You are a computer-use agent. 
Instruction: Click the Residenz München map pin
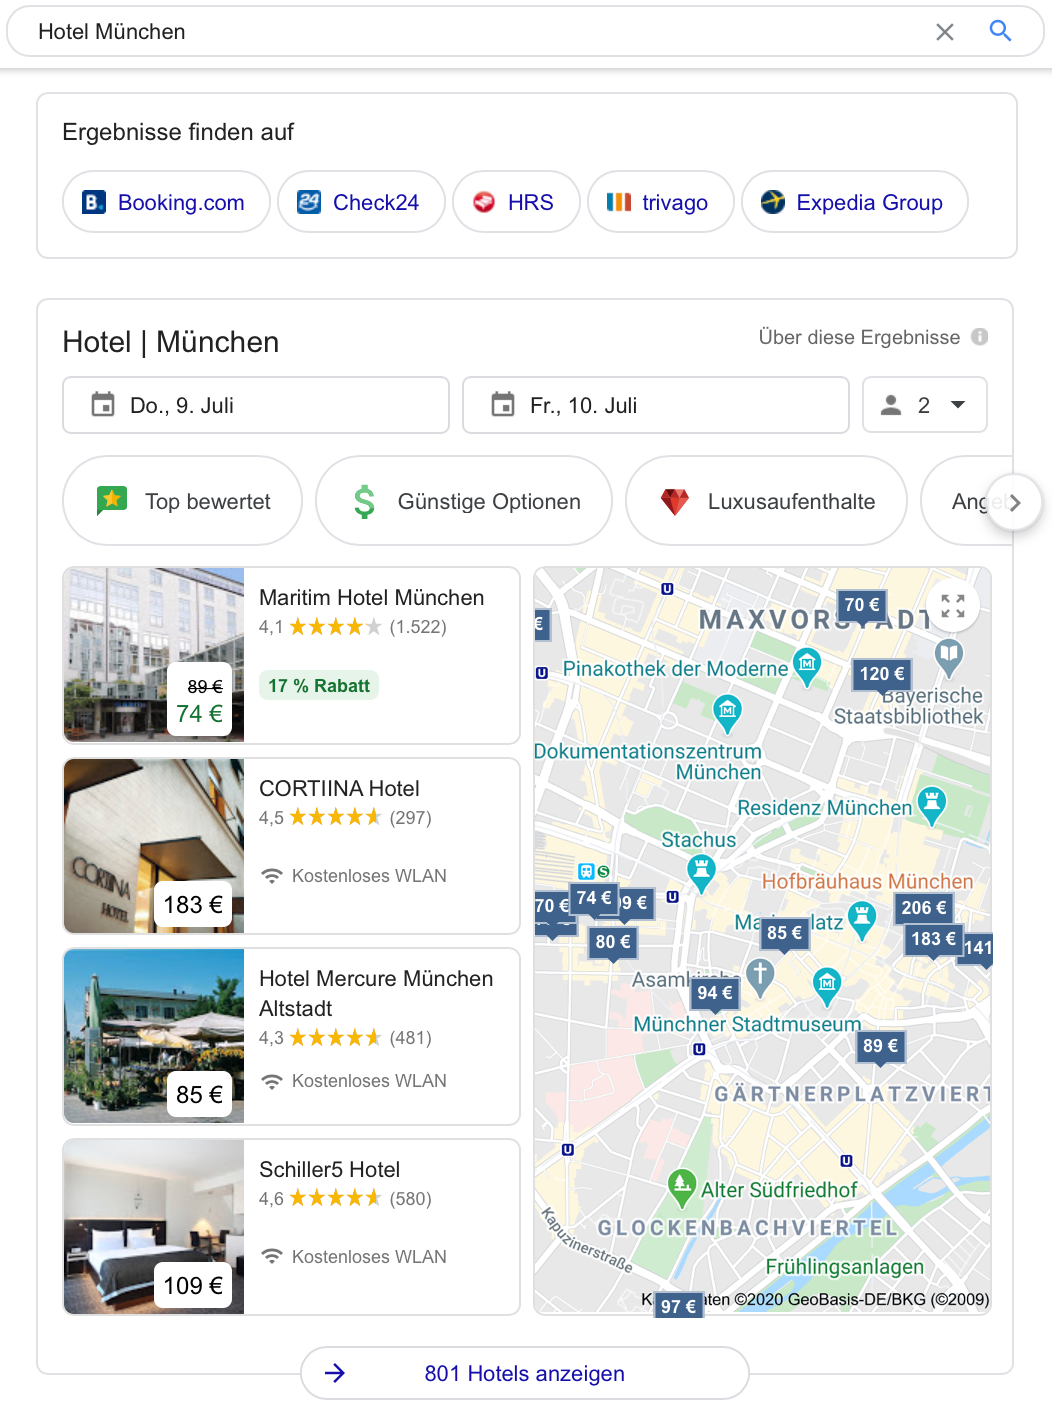pos(932,805)
